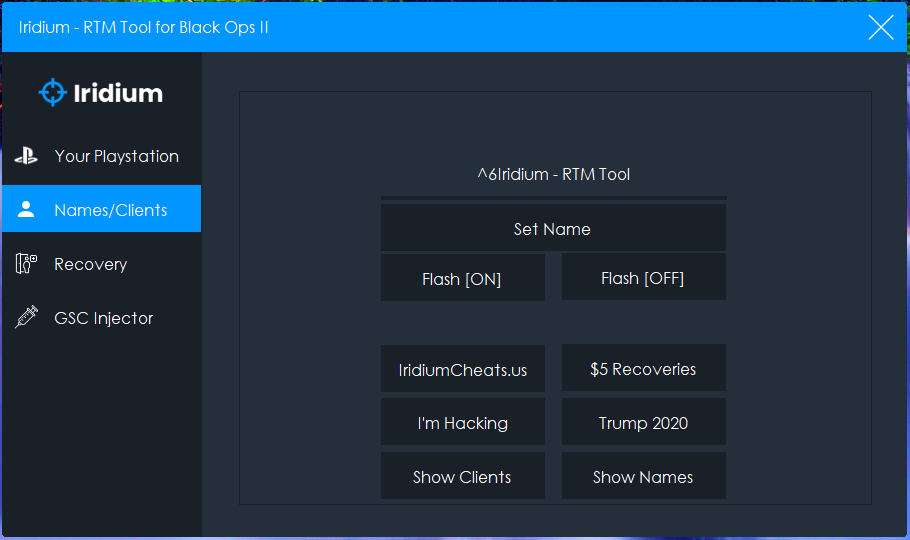This screenshot has height=540, width=910.
Task: Click the syringe icon for GSC Injector
Action: [x=26, y=317]
